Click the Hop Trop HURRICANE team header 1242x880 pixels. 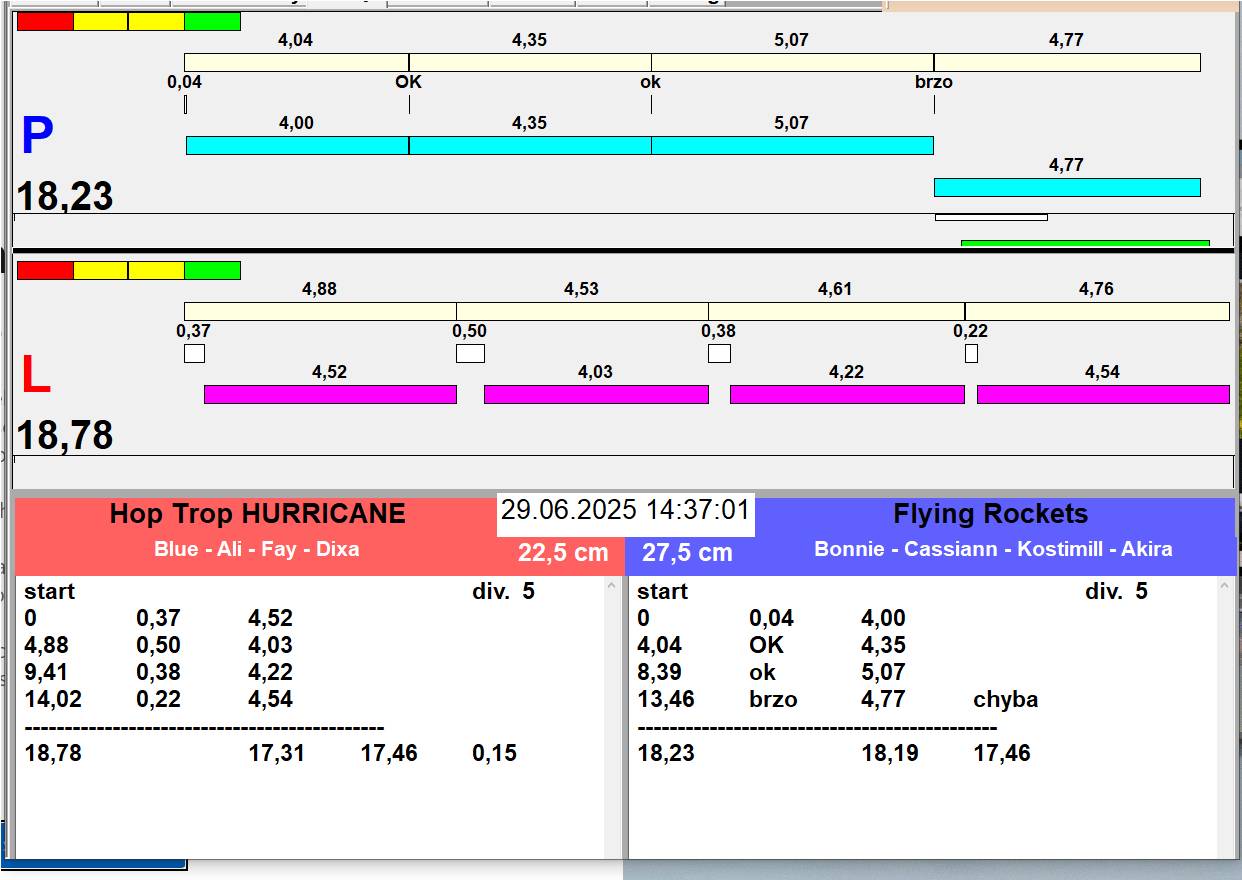[x=257, y=514]
